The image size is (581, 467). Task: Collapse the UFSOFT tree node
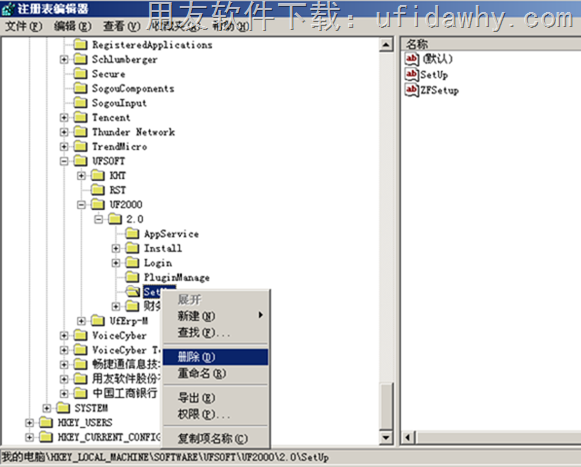(x=64, y=161)
